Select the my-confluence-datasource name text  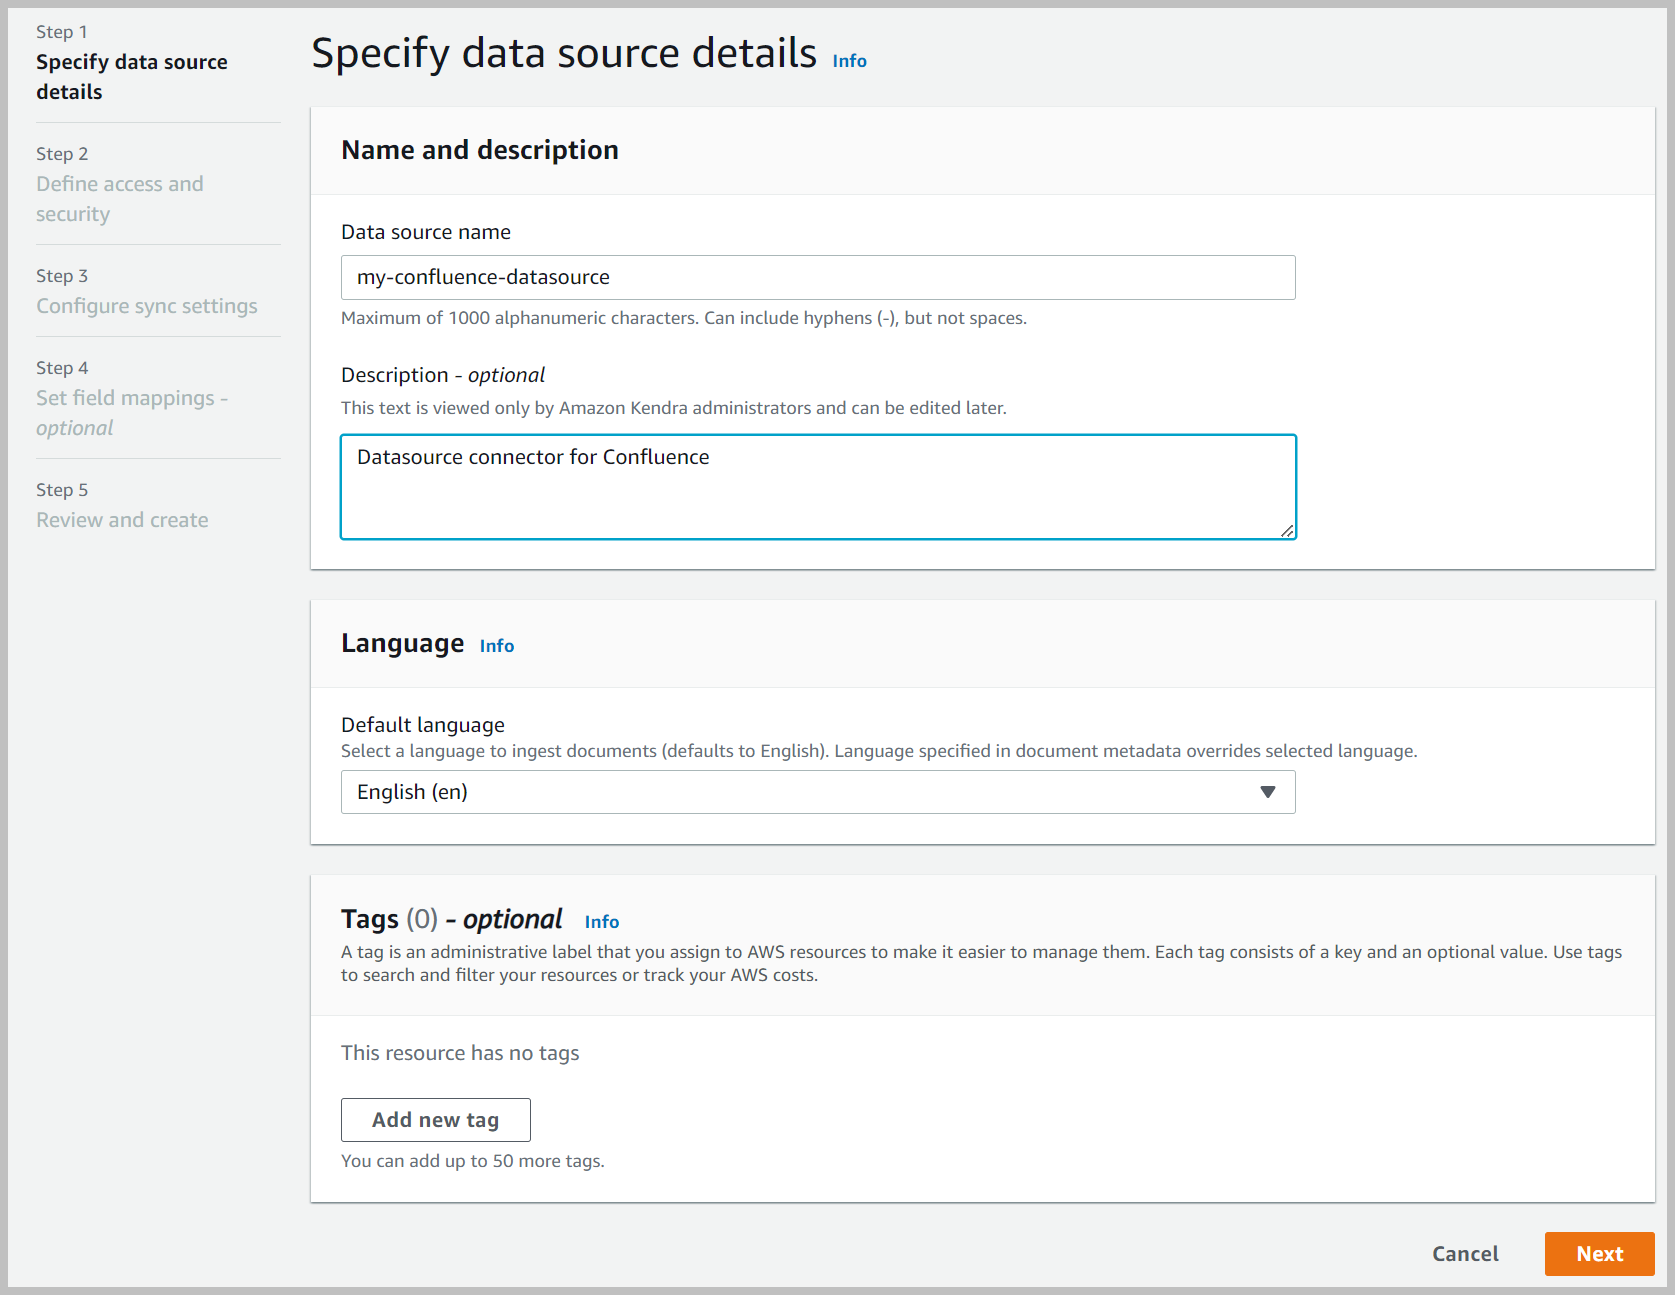[x=483, y=277]
